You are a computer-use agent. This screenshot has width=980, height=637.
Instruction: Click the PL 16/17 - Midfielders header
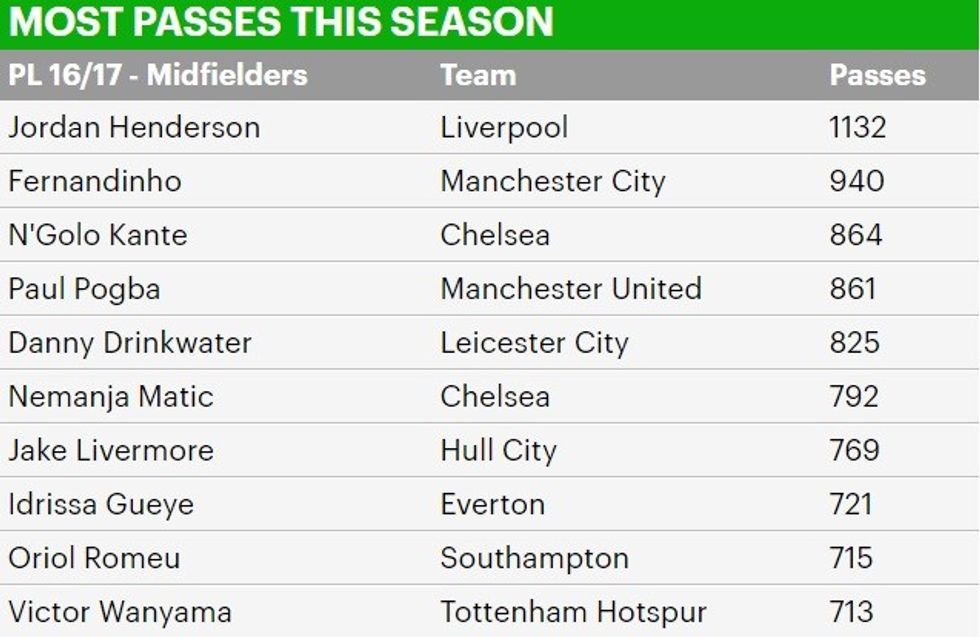pos(158,75)
